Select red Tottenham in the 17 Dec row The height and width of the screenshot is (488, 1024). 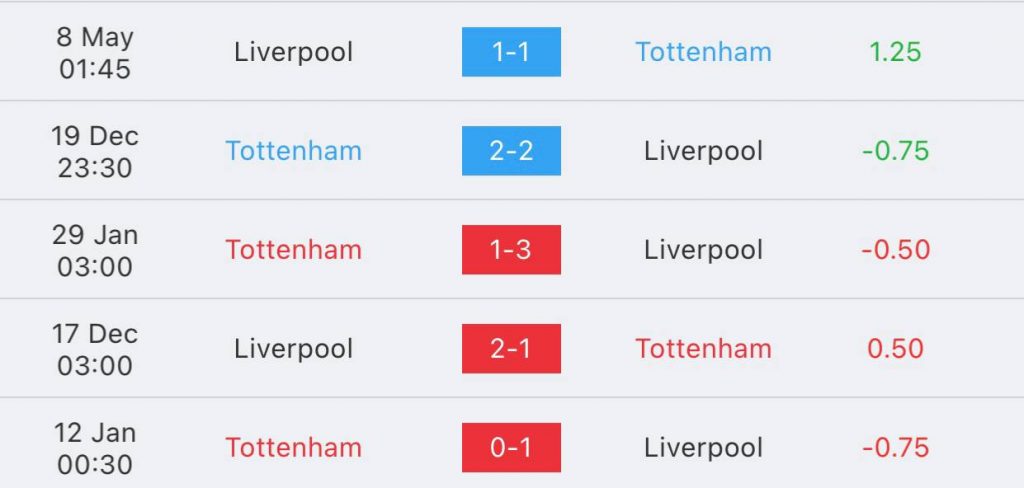703,349
